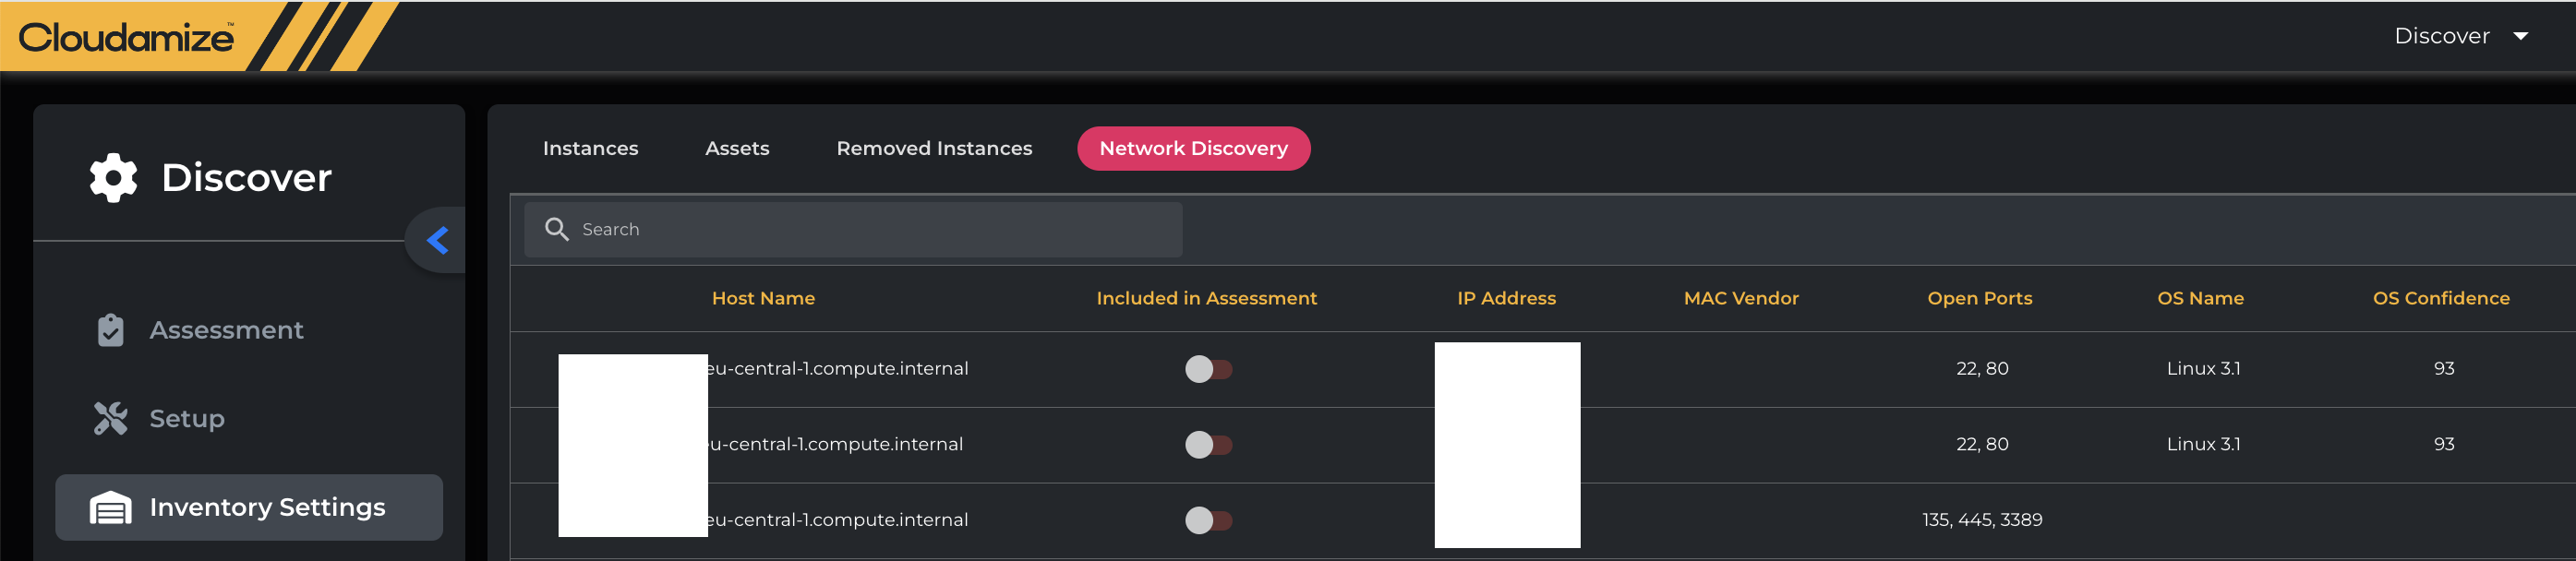Open the Discover dropdown in top bar

(x=2460, y=36)
